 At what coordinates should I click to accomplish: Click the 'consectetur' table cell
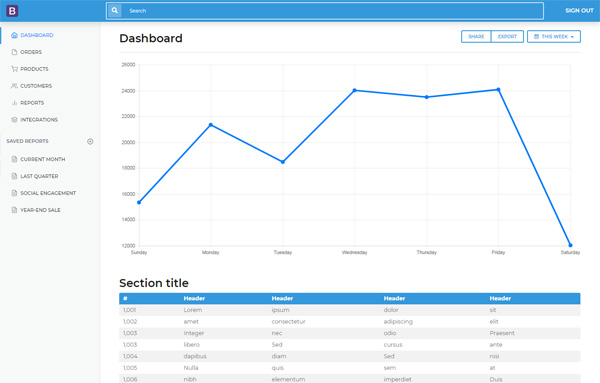(x=289, y=321)
